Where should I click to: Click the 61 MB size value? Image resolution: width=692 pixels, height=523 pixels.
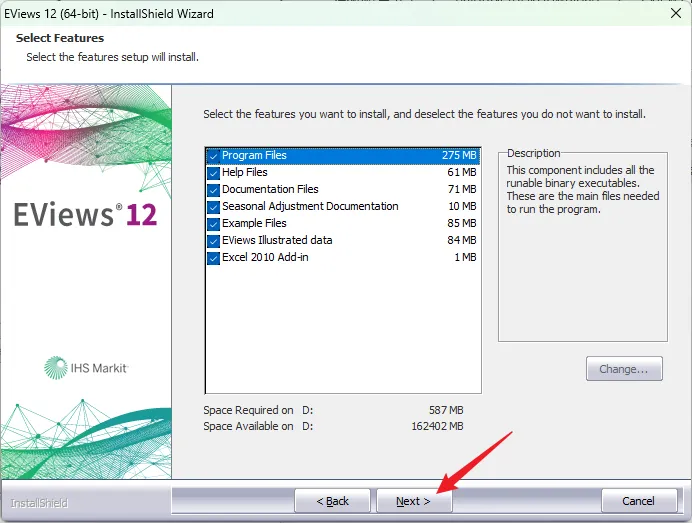pos(462,172)
